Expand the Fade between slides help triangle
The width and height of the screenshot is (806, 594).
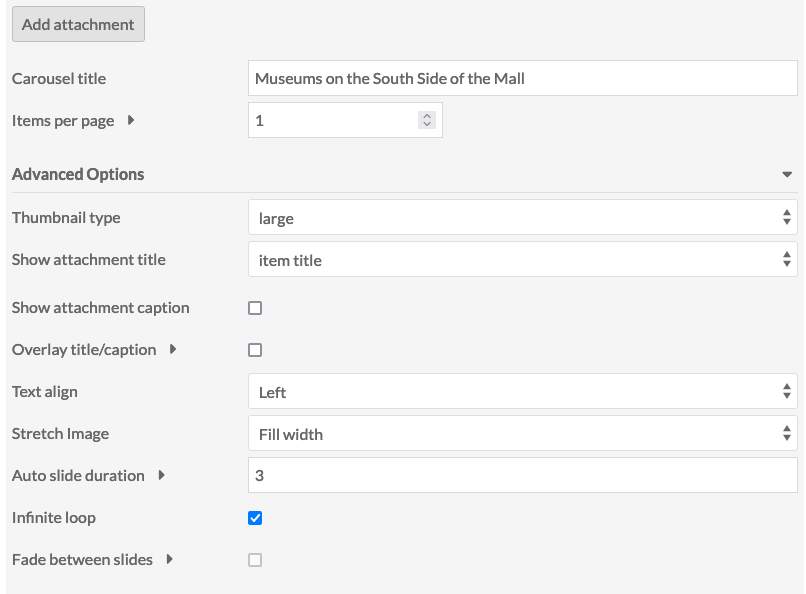click(170, 559)
